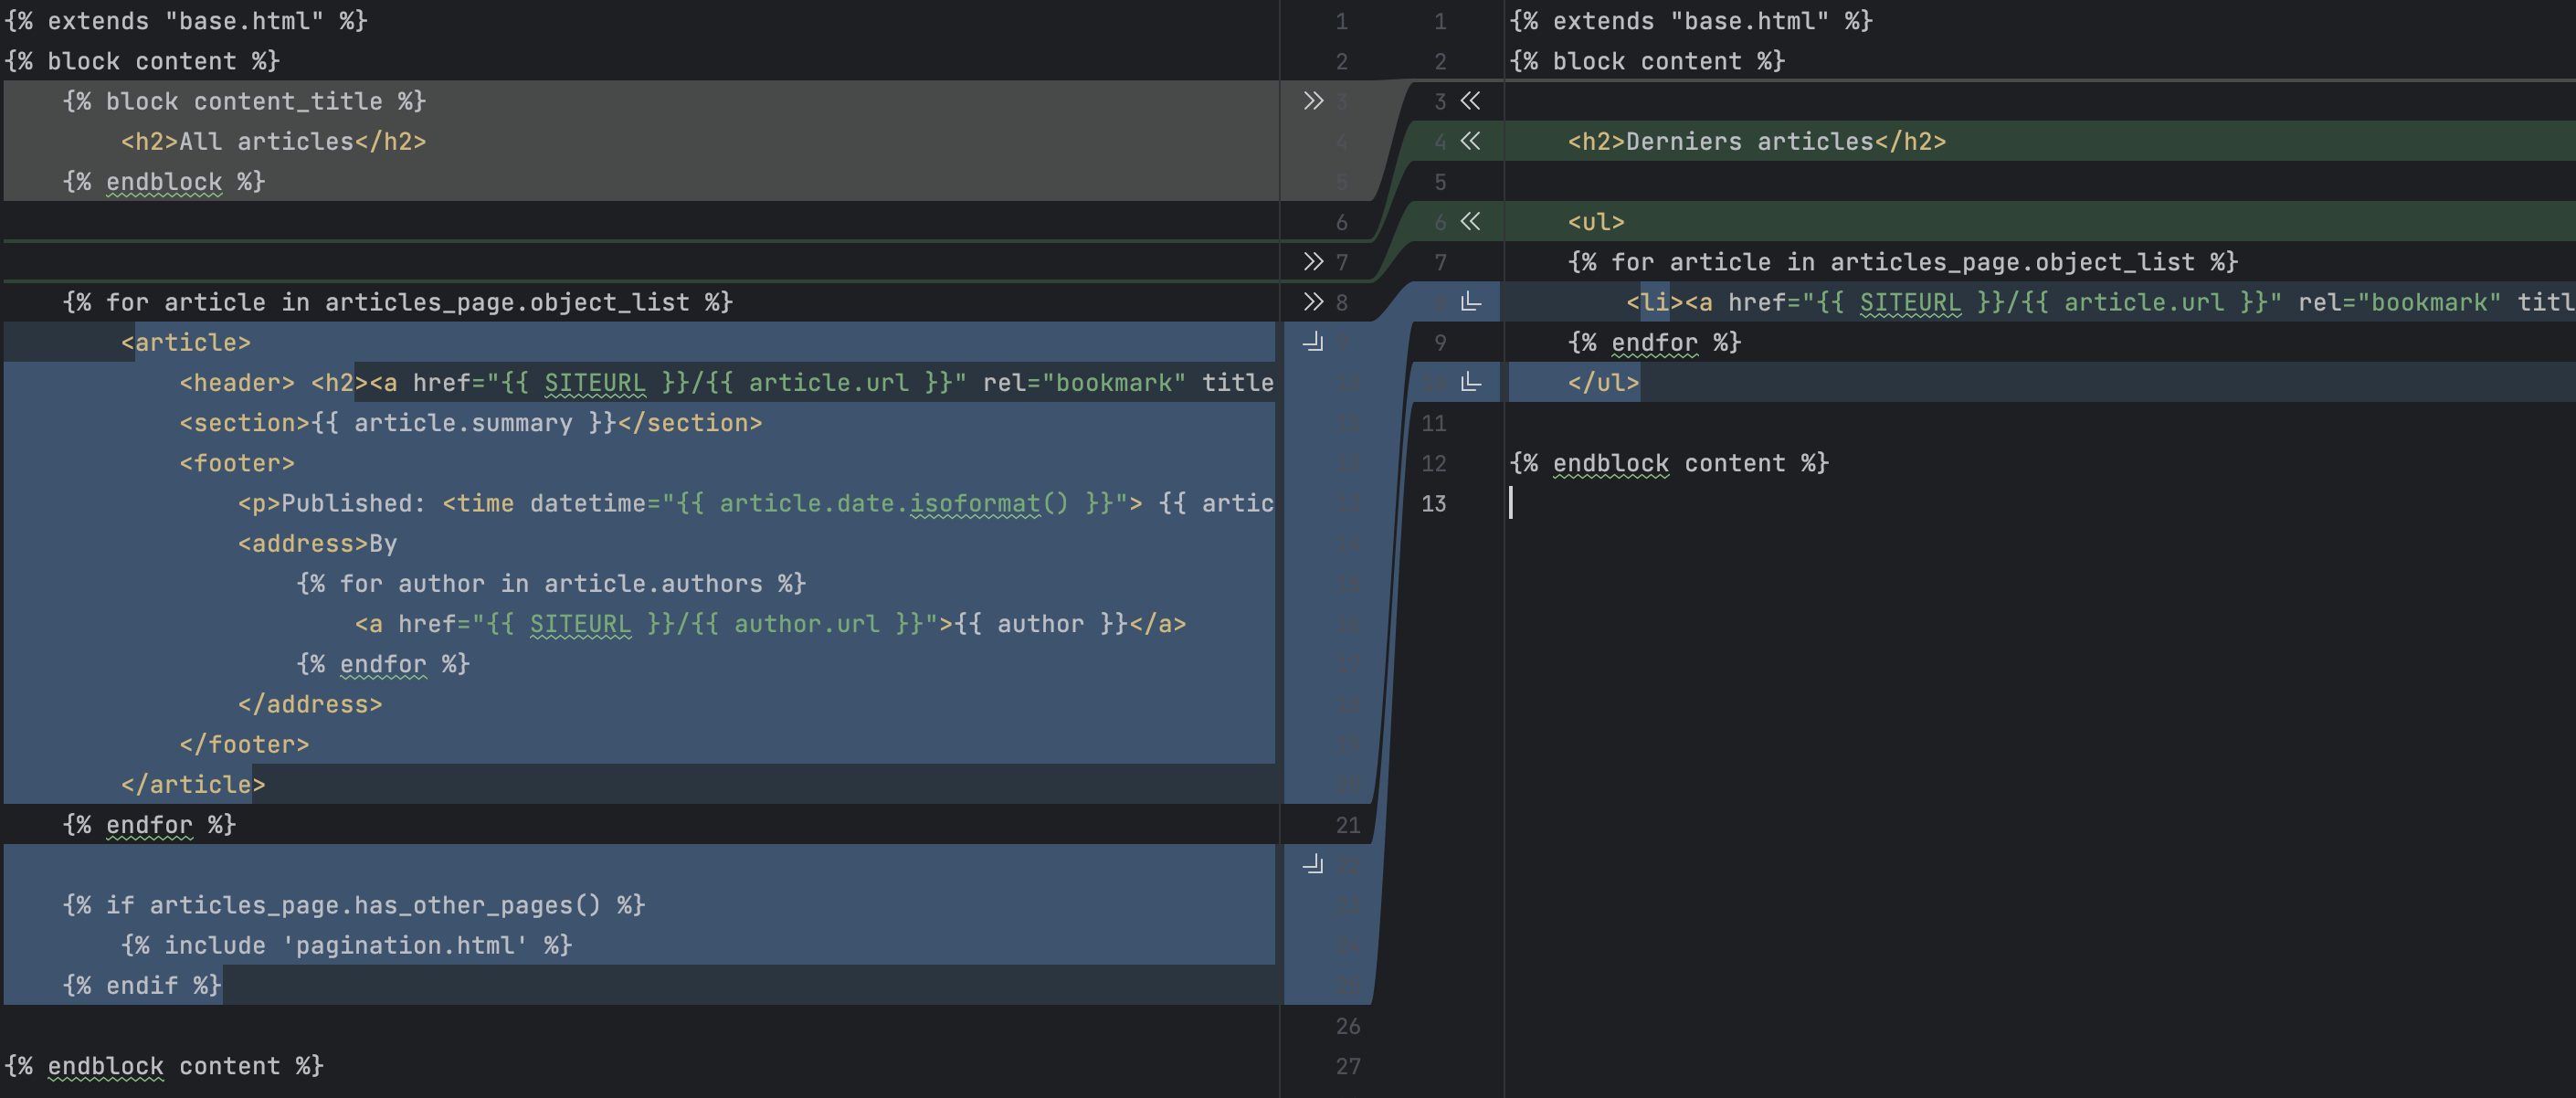The height and width of the screenshot is (1098, 2576).
Task: Click line number 26 in the left gutter
Action: pos(1348,1026)
